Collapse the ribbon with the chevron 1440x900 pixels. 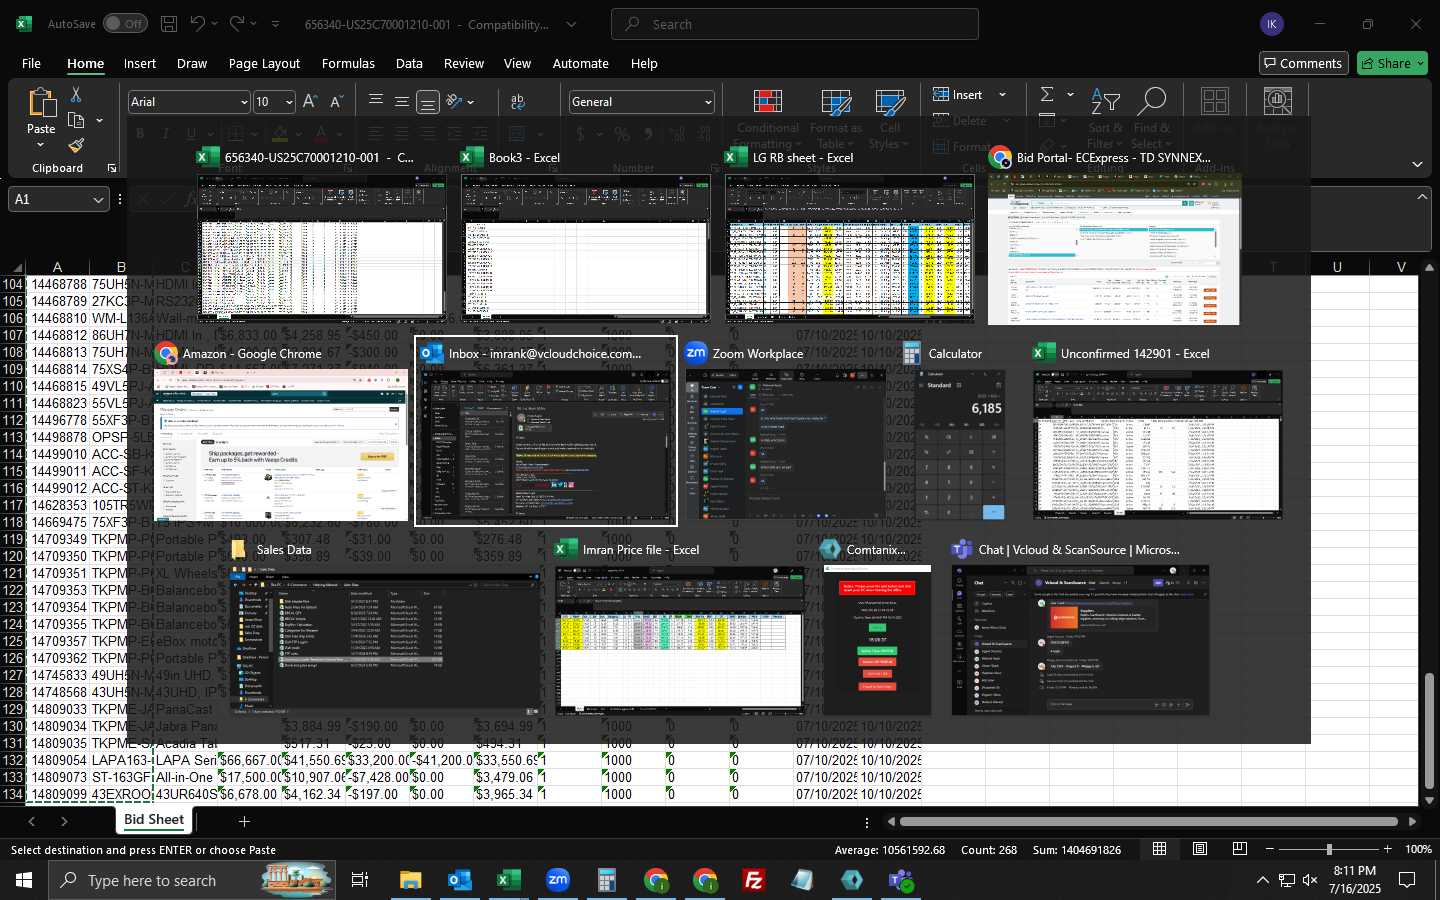coord(1417,163)
